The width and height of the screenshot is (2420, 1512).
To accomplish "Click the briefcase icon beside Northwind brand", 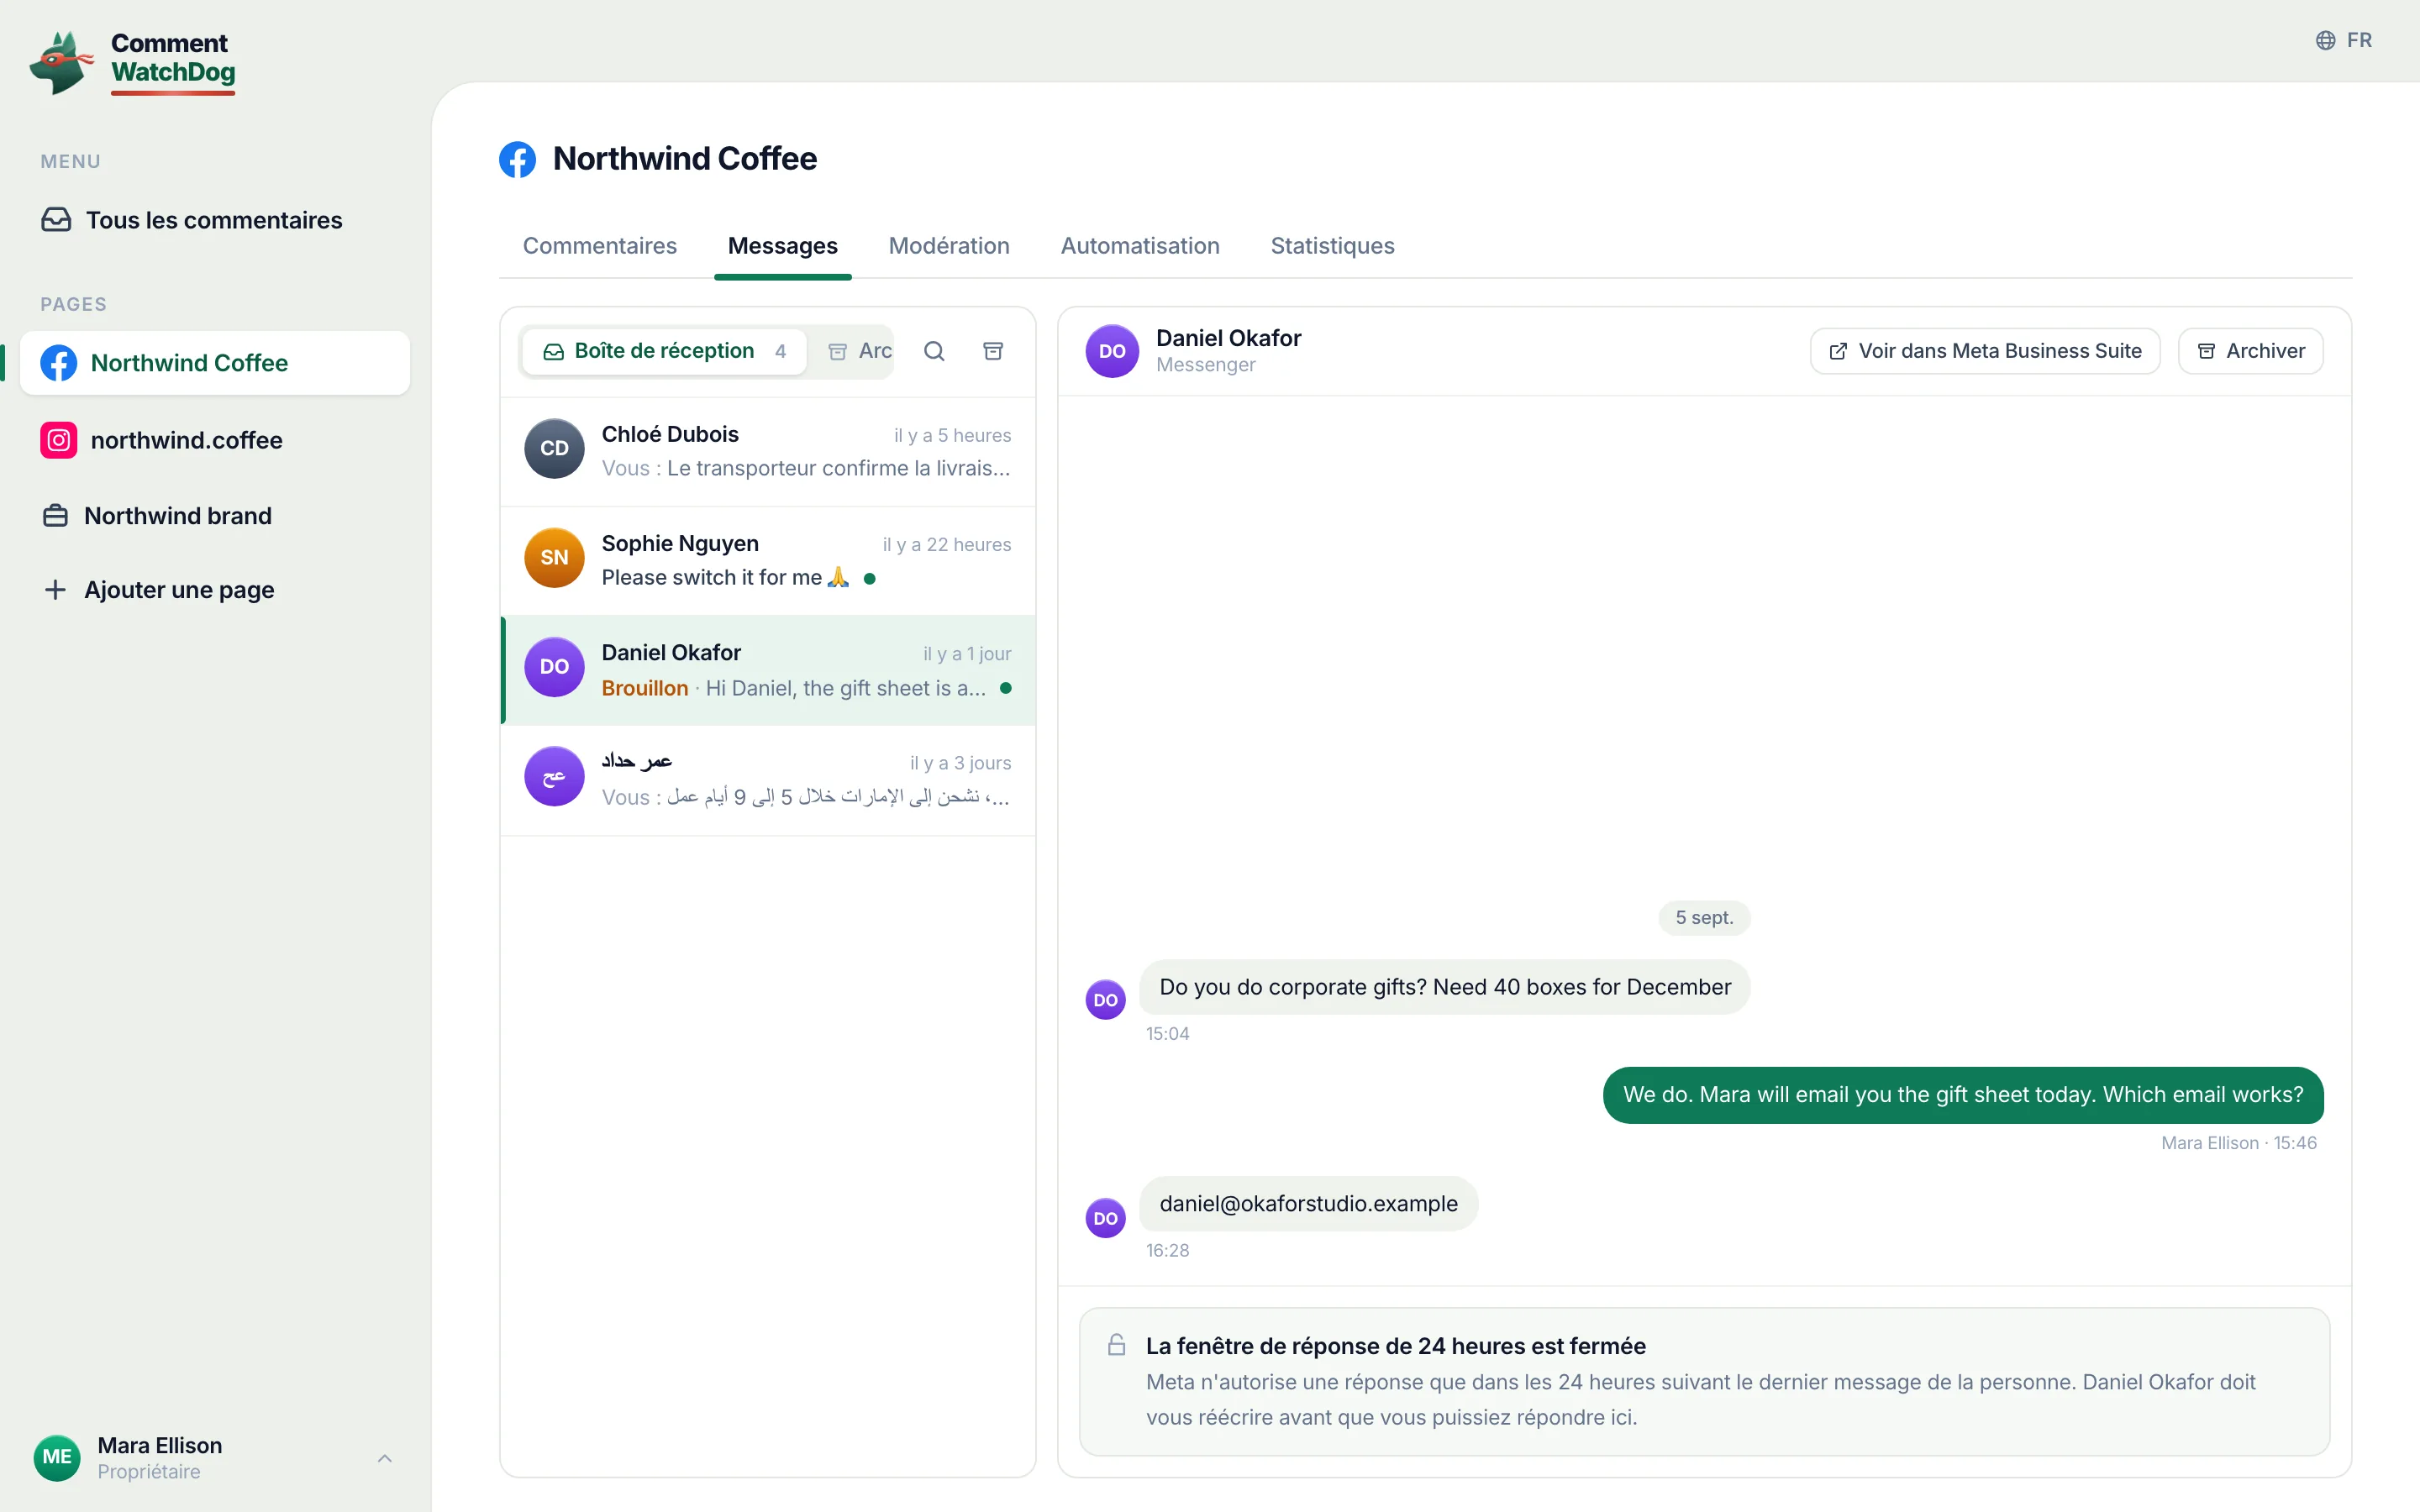I will (55, 516).
